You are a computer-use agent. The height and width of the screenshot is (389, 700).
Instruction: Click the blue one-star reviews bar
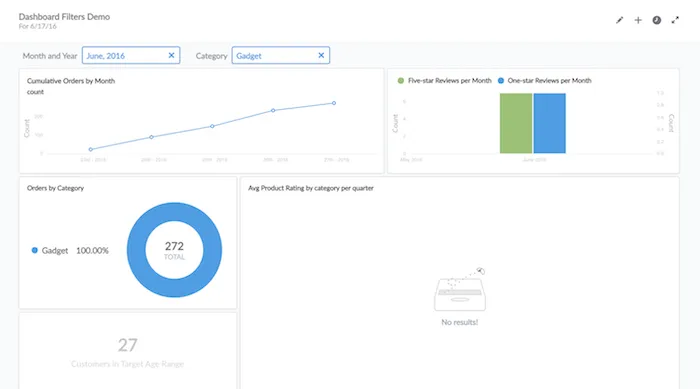pos(550,123)
